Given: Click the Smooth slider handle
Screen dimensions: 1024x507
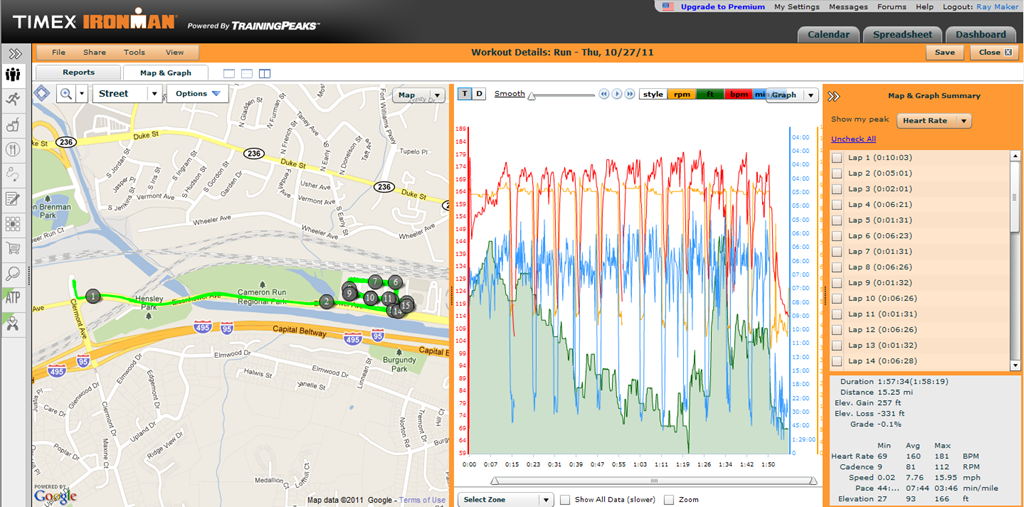Looking at the screenshot, I should (x=532, y=97).
